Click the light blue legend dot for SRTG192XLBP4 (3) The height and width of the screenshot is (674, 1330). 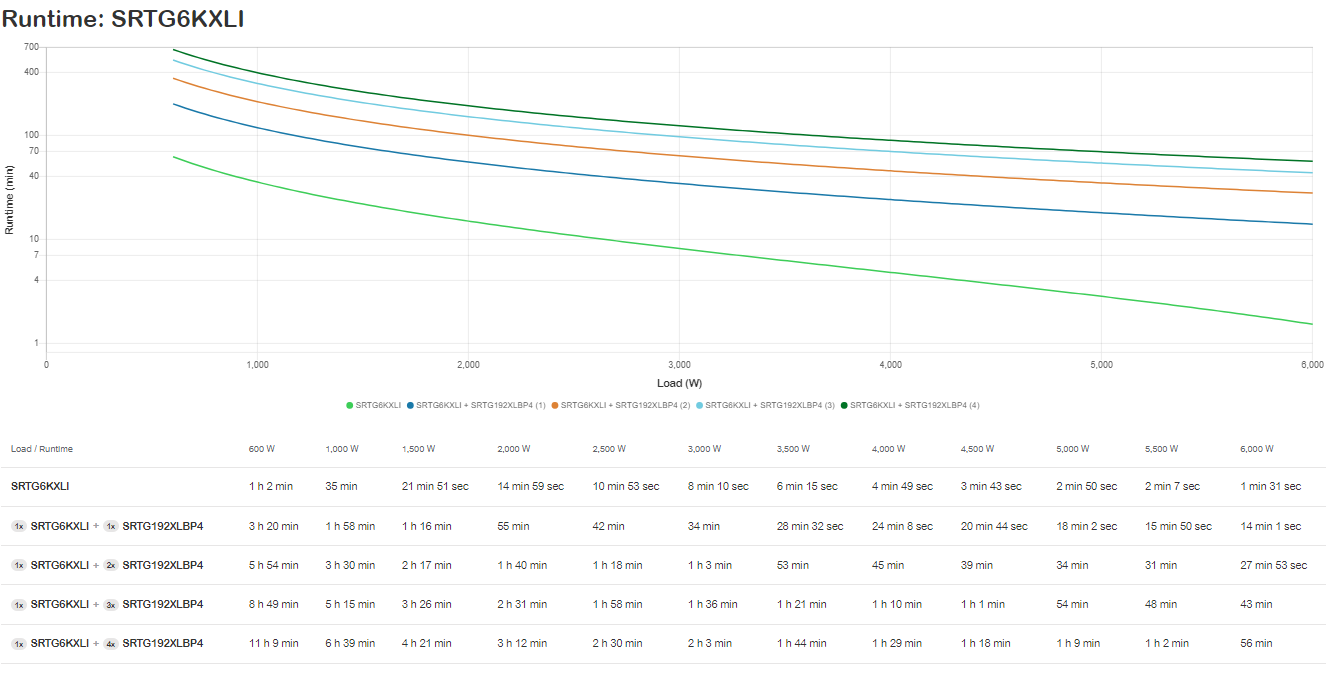(x=700, y=405)
